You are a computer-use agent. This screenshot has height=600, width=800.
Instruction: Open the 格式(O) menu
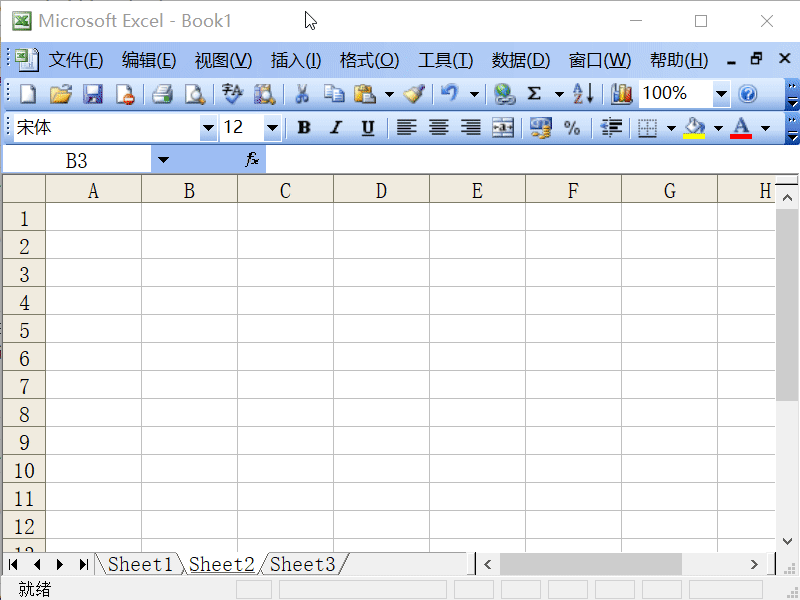(369, 60)
